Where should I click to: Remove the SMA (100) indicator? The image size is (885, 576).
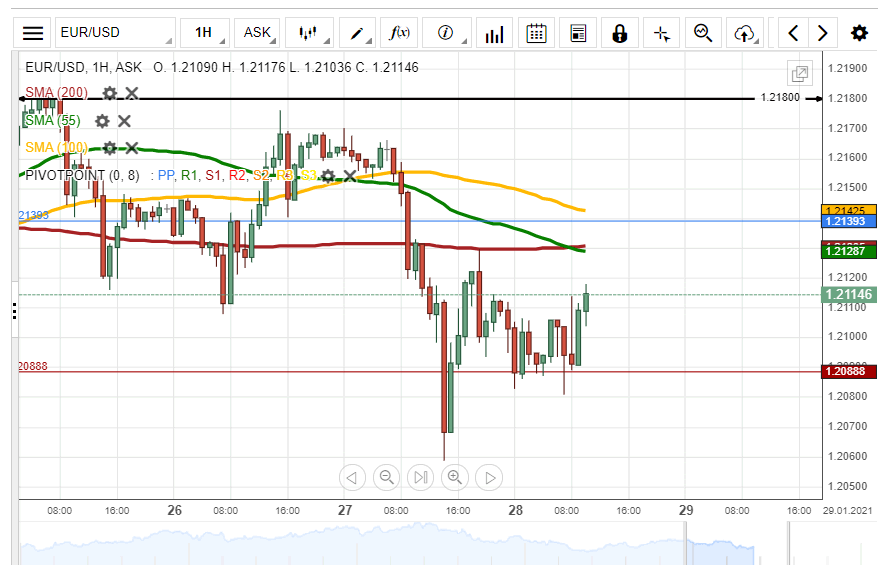(x=132, y=148)
